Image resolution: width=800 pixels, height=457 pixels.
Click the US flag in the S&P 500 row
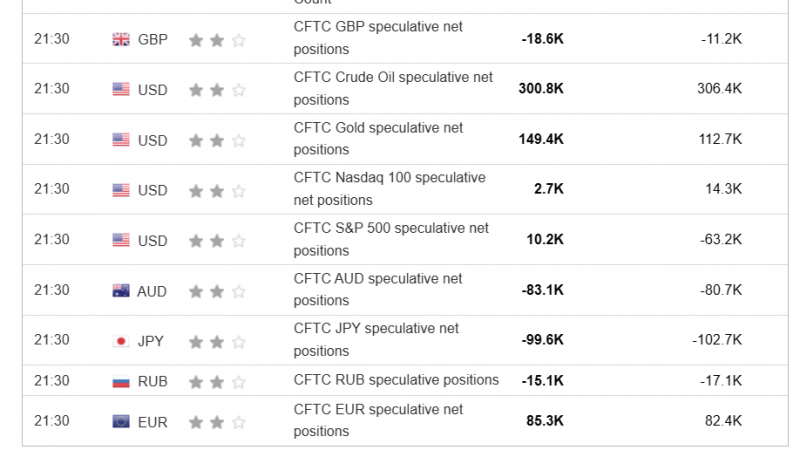[x=121, y=240]
